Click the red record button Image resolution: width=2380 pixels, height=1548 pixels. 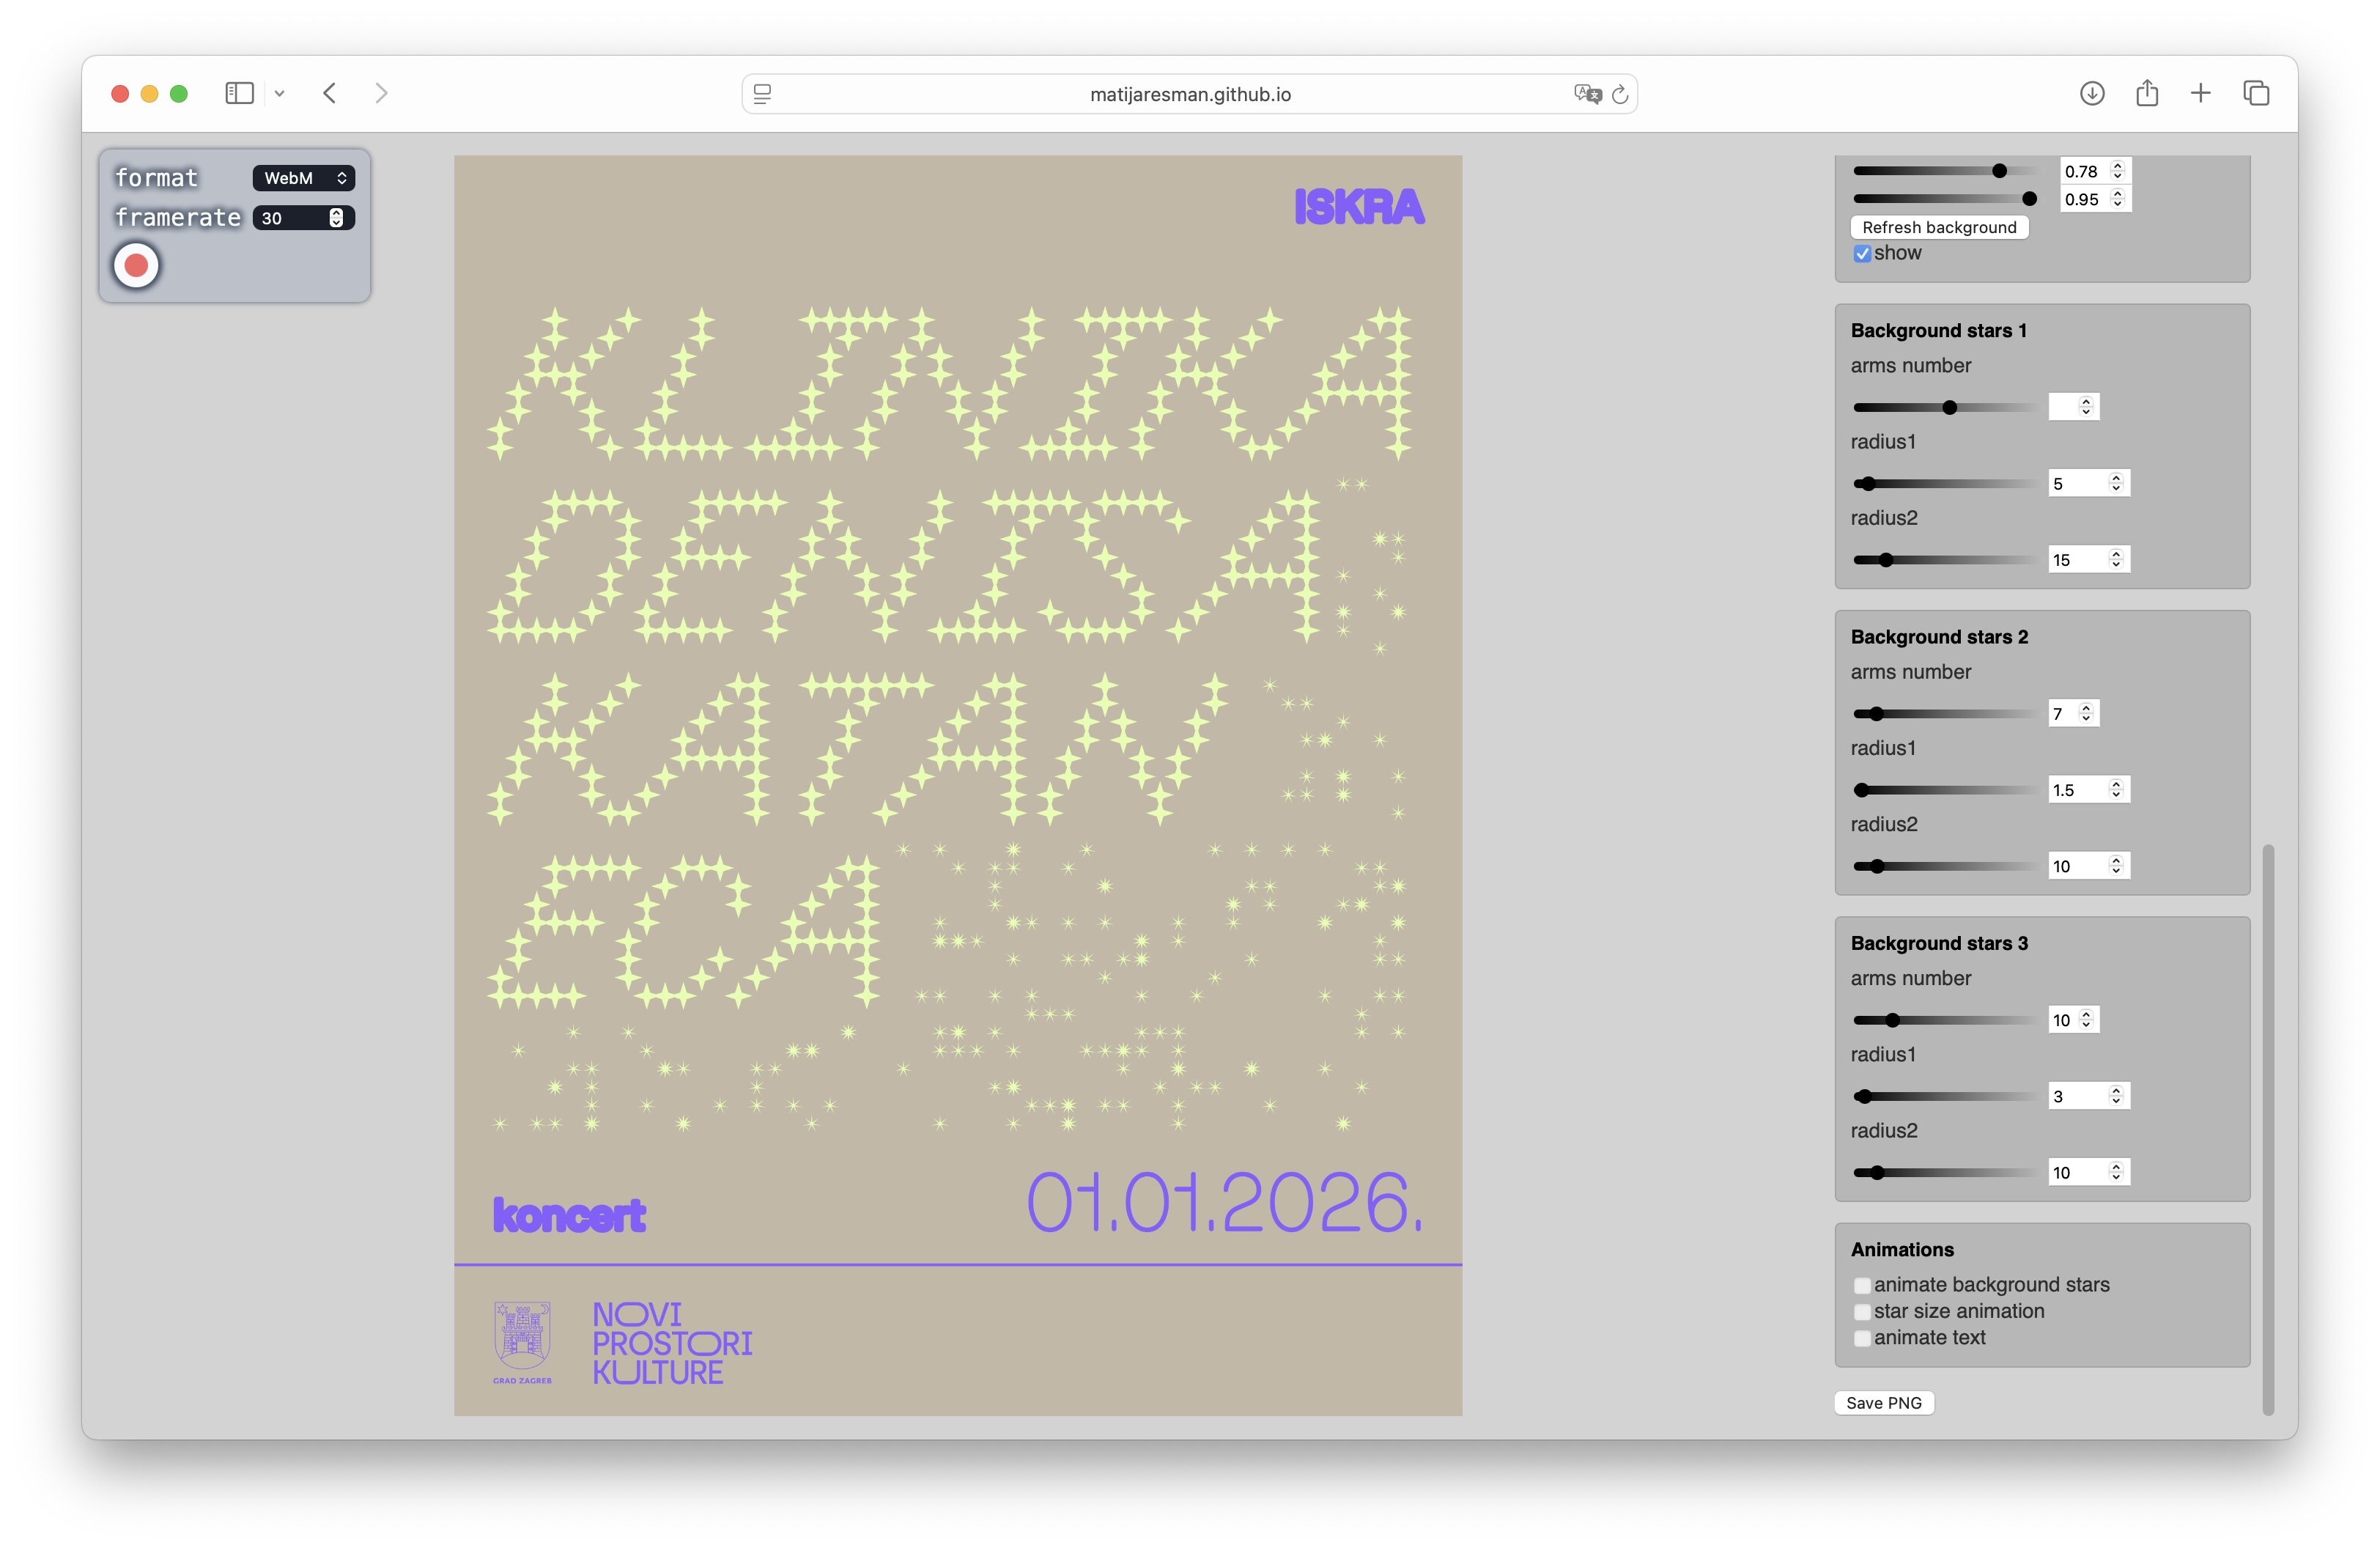pyautogui.click(x=136, y=266)
